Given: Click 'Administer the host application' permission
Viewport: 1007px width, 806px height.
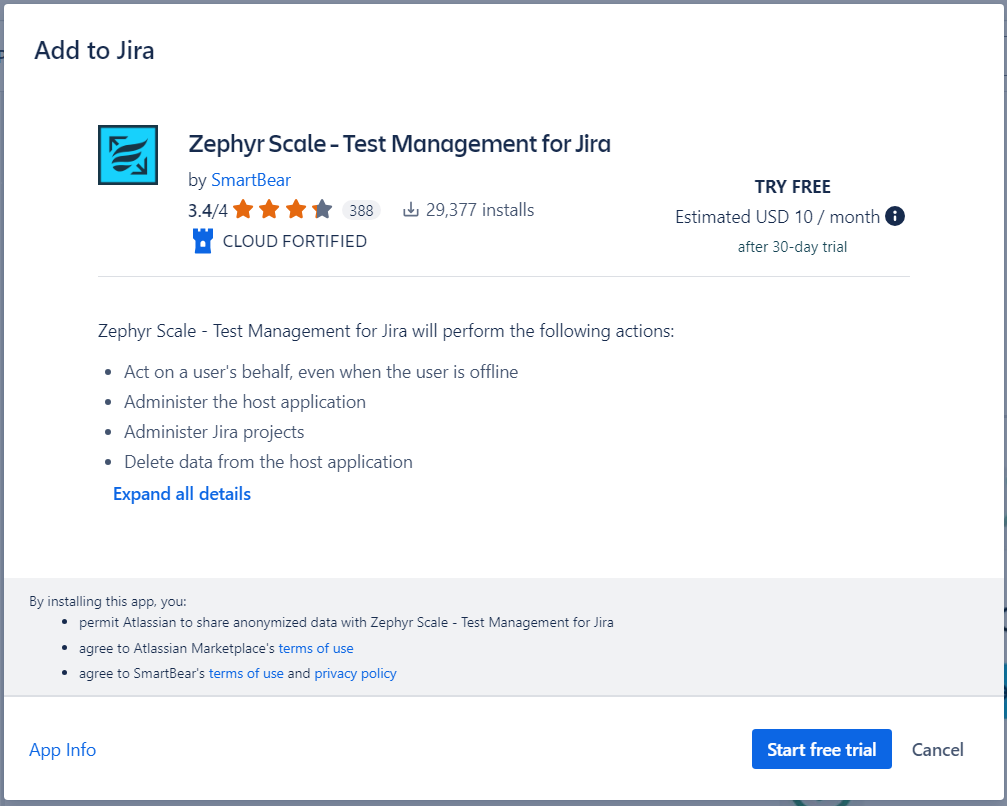Looking at the screenshot, I should [245, 402].
